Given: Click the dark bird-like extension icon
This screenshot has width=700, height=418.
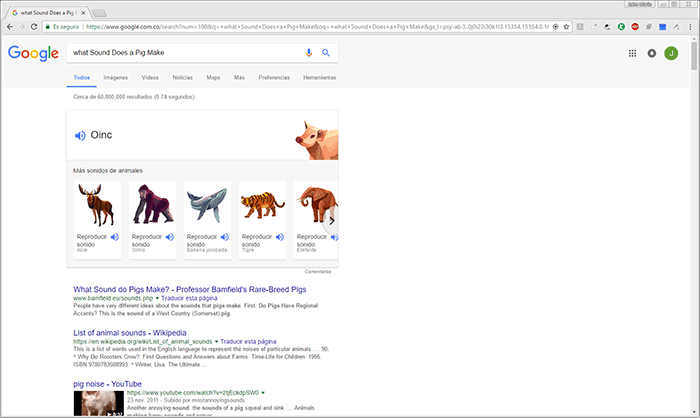Looking at the screenshot, I should coord(607,27).
